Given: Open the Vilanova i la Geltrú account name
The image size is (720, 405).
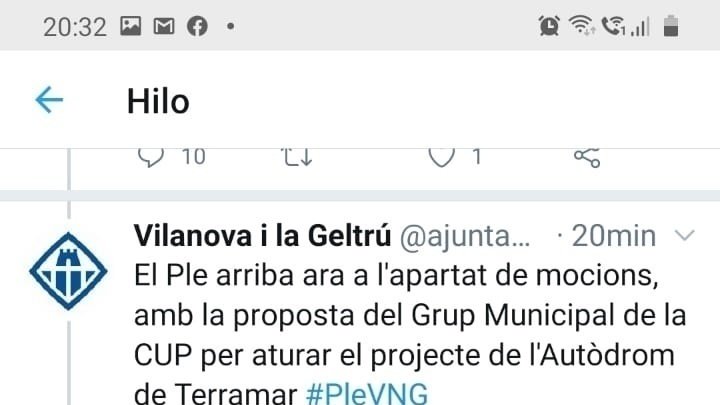Looking at the screenshot, I should [262, 236].
